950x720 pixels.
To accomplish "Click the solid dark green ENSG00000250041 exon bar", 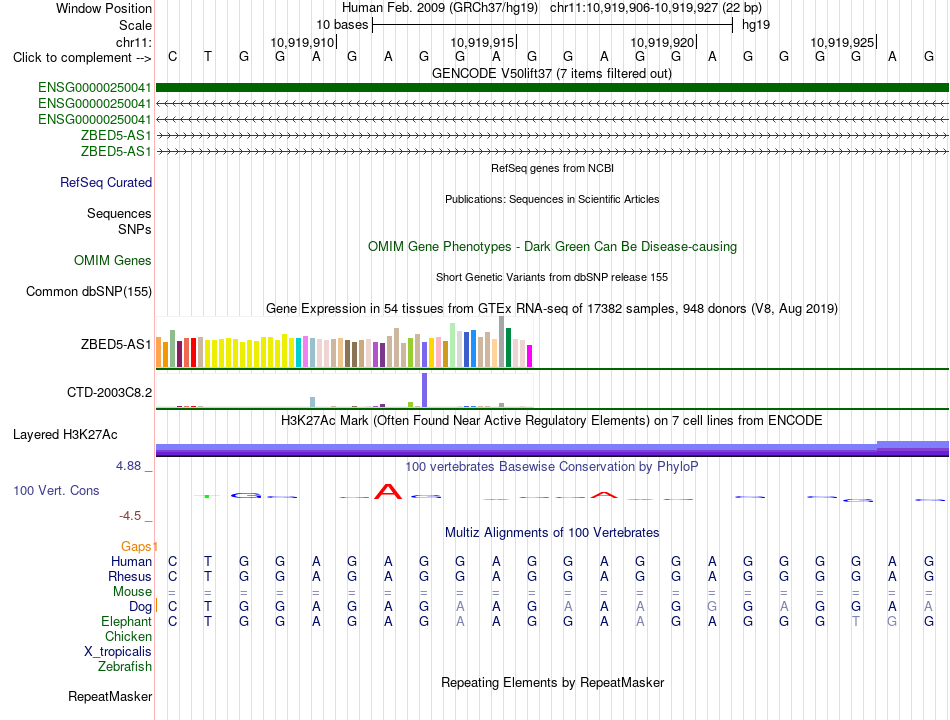I will click(x=552, y=88).
